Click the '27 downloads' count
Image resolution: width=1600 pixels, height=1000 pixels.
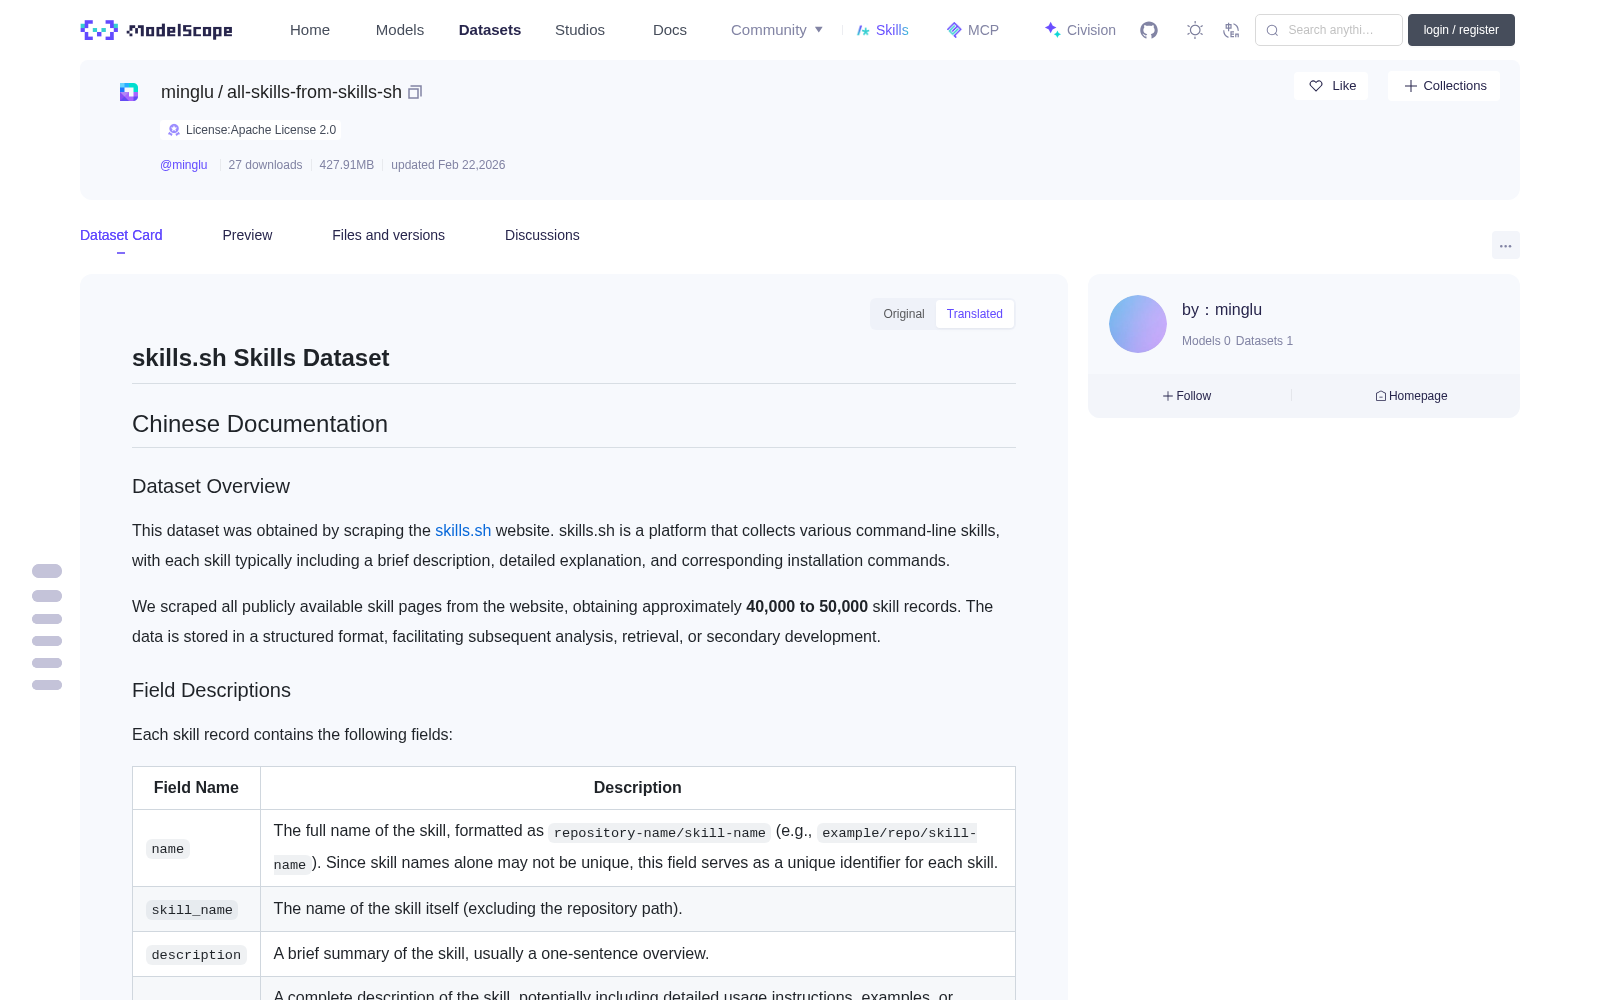point(265,165)
